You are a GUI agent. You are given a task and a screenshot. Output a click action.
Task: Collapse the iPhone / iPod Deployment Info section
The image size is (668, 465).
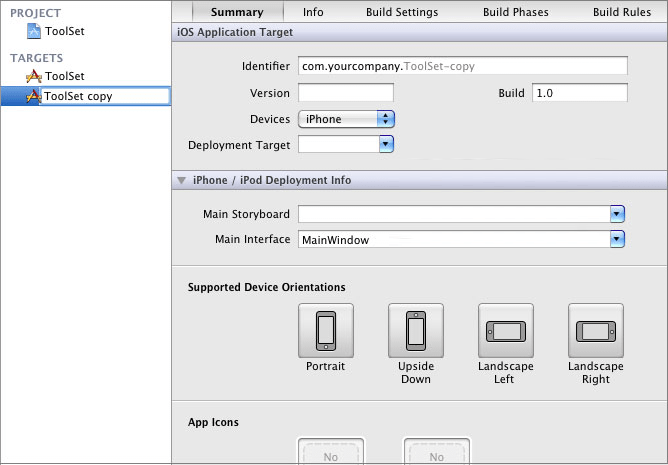click(181, 181)
